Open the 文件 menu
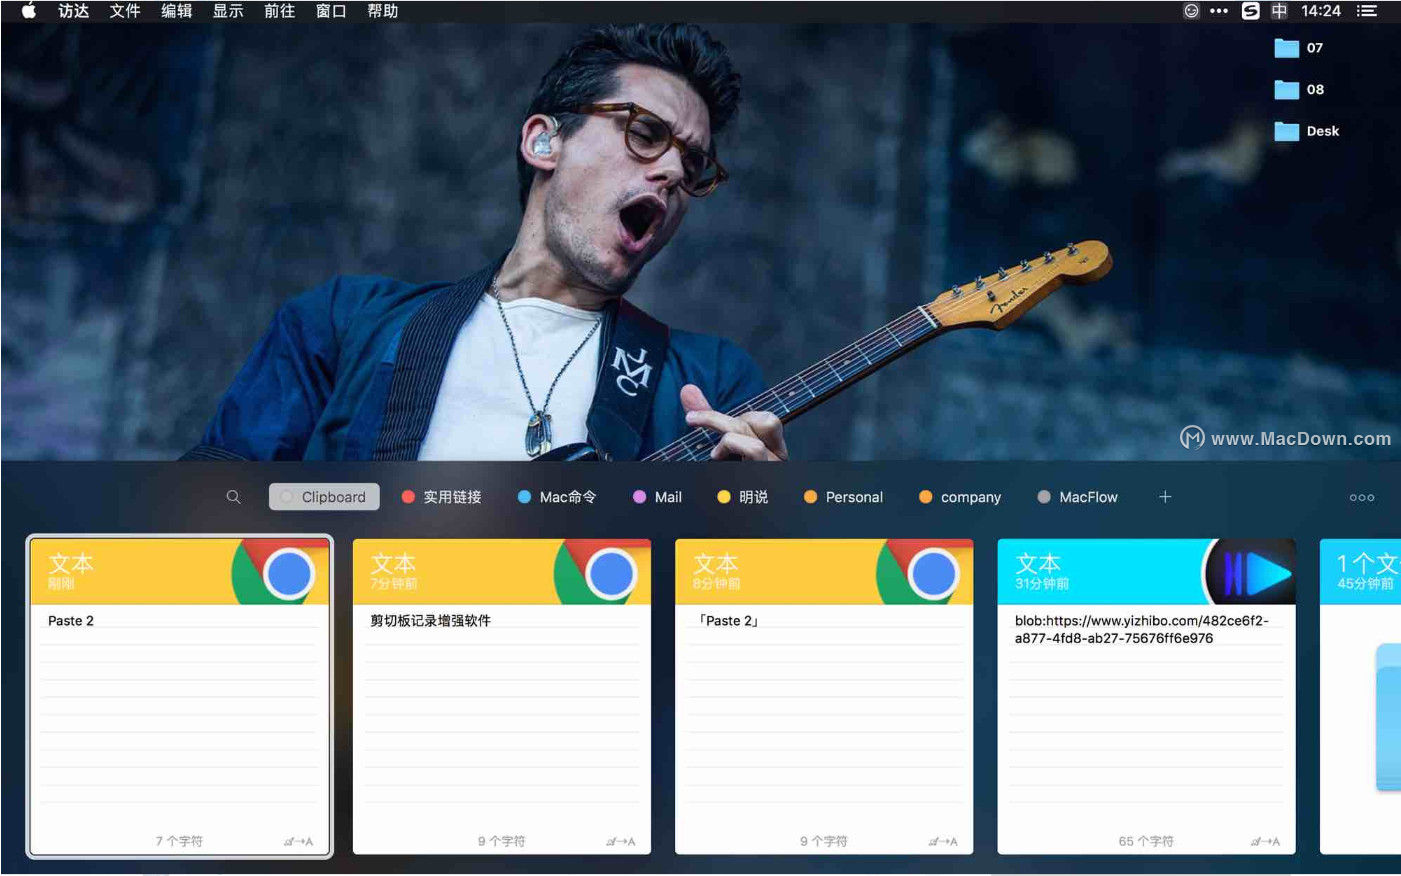Viewport: 1401px width, 876px height. coord(125,11)
